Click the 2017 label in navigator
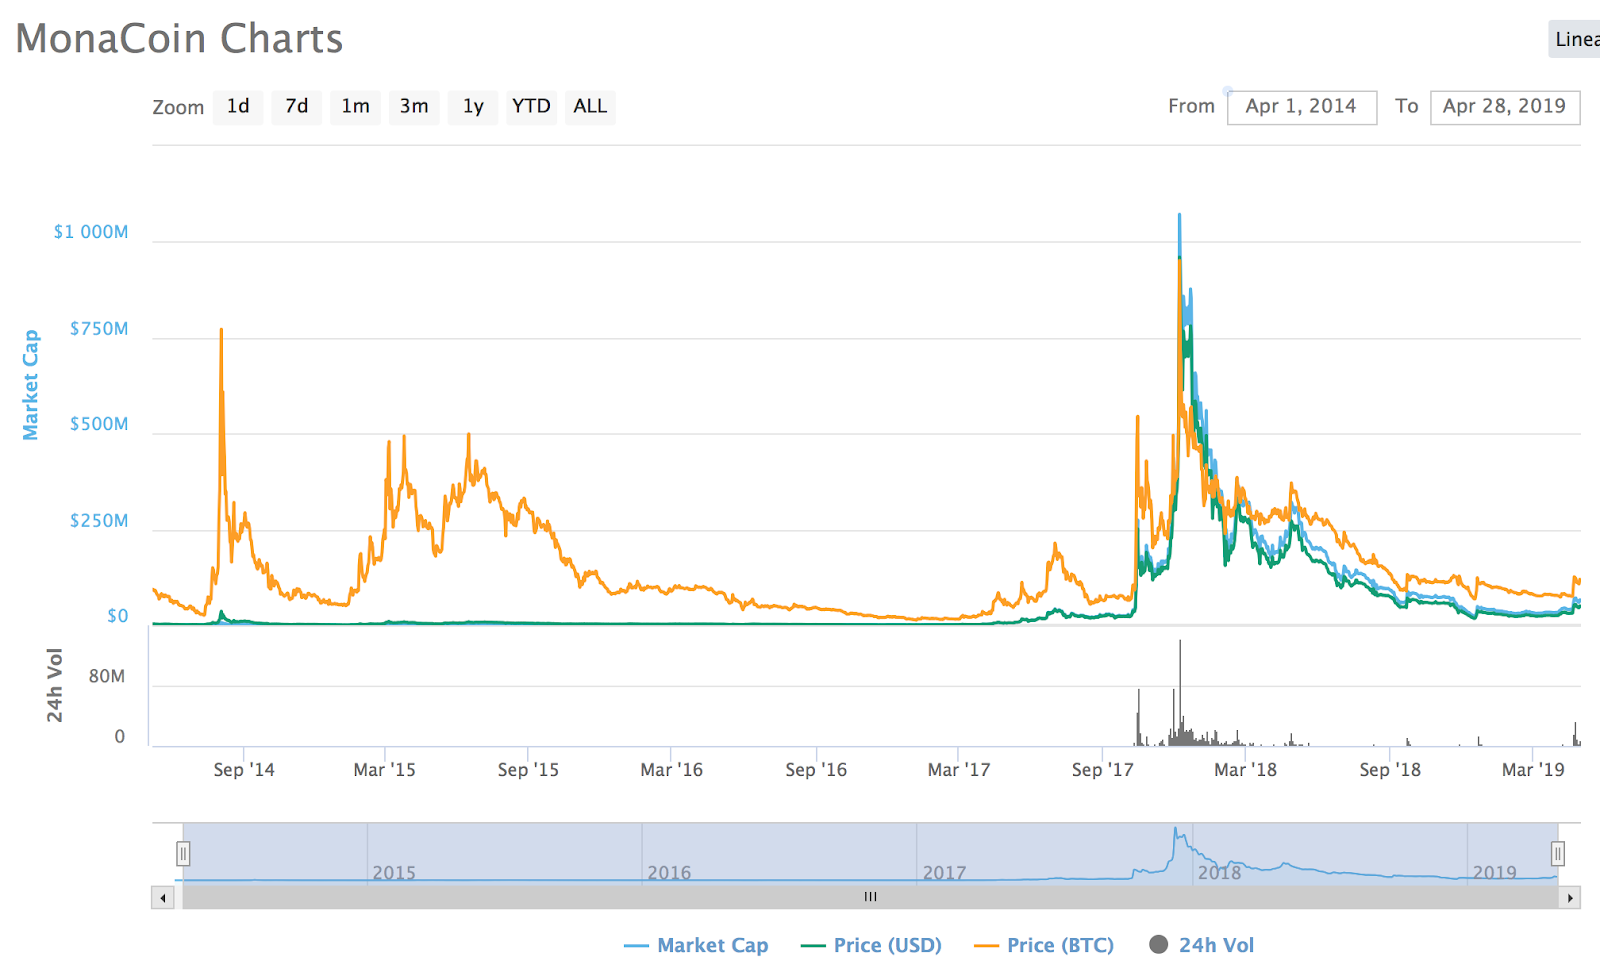This screenshot has height=976, width=1600. coord(944,873)
